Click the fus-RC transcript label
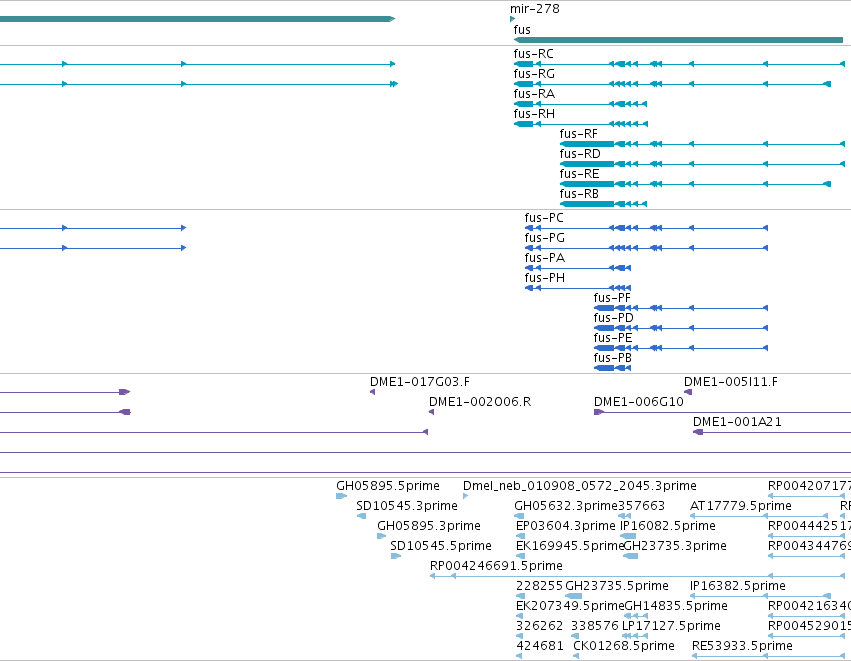This screenshot has height=661, width=851. coord(534,54)
